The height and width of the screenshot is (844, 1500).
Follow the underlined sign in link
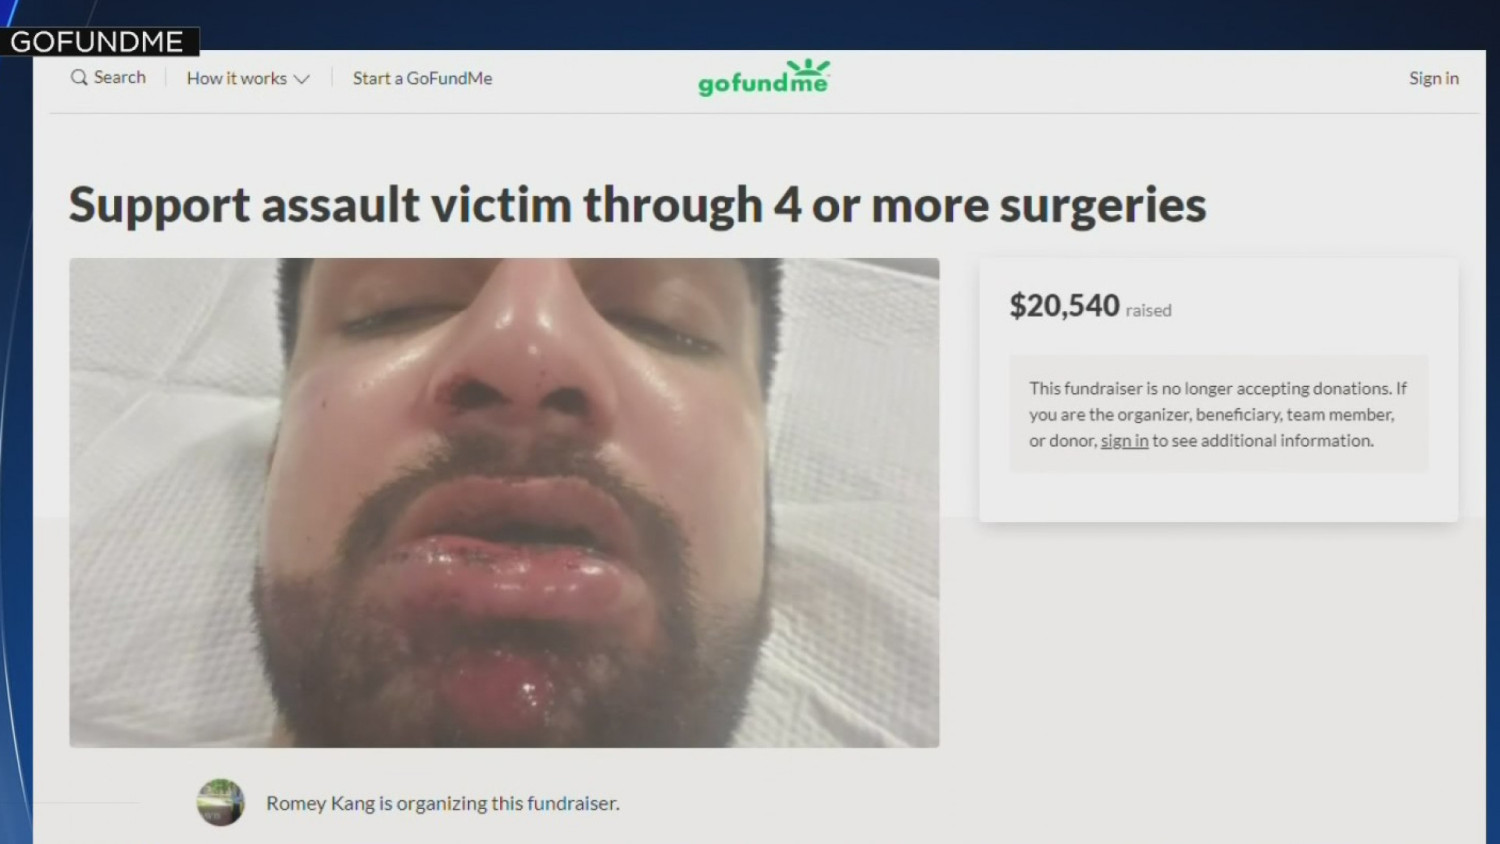tap(1124, 441)
